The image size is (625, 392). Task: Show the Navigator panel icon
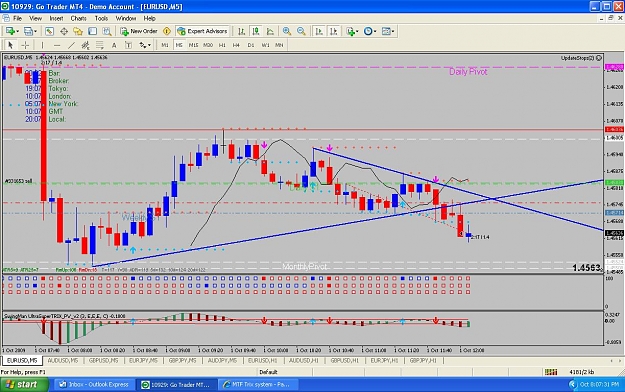click(78, 31)
